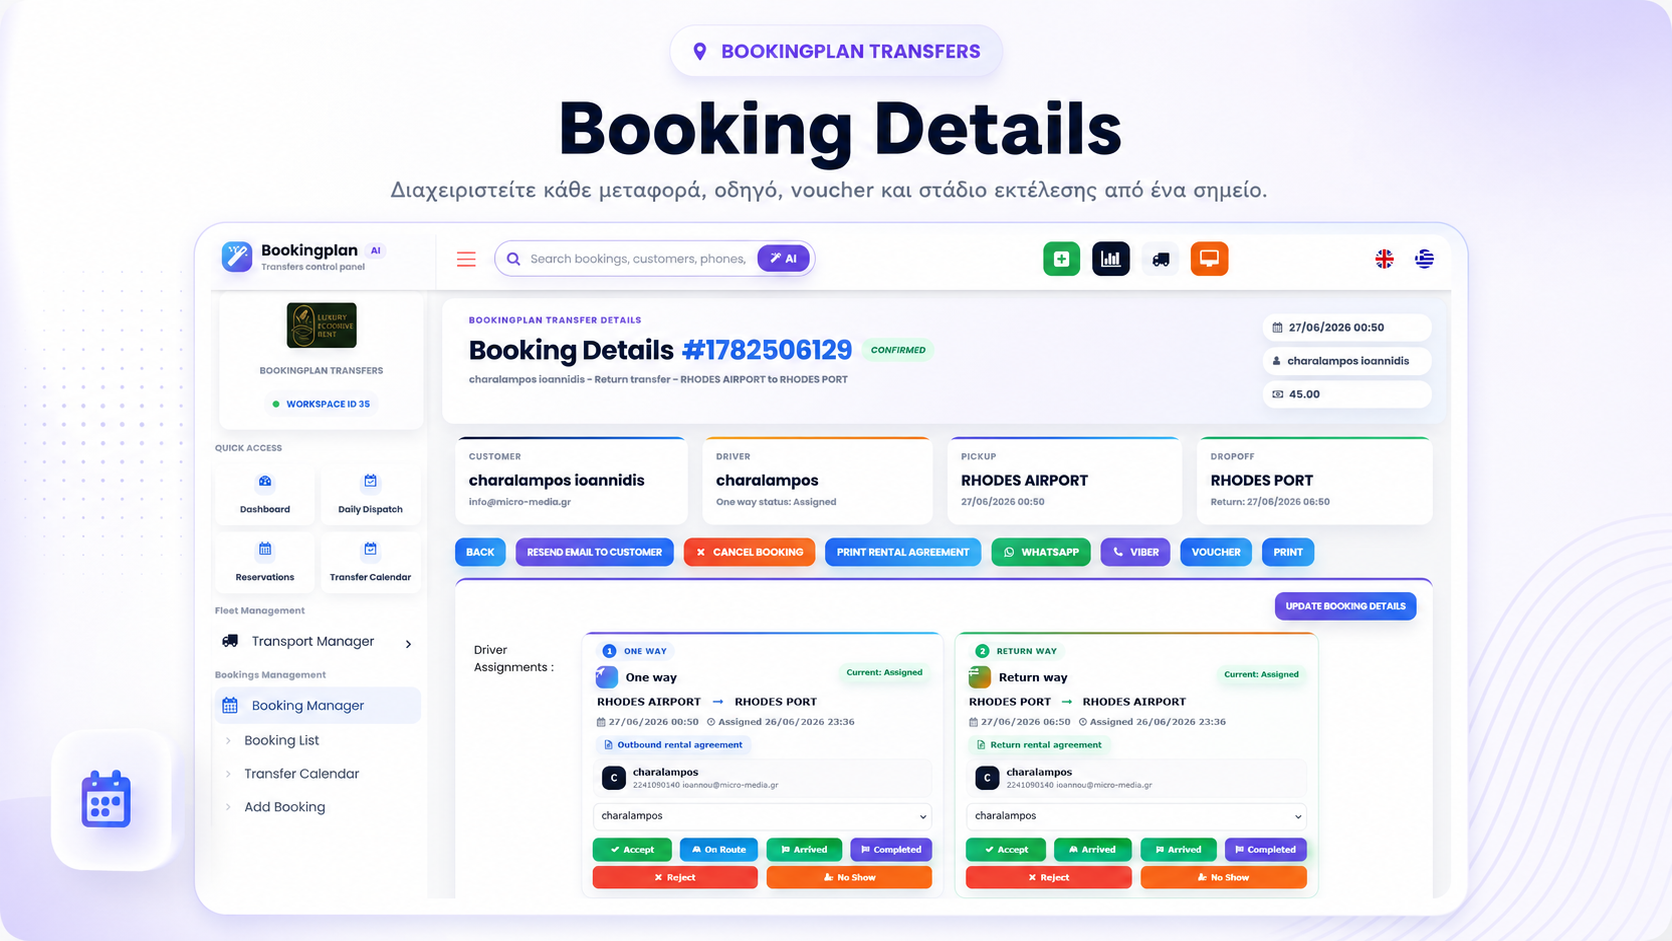This screenshot has width=1672, height=941.
Task: Click the 45.00 price chip
Action: (x=1347, y=394)
